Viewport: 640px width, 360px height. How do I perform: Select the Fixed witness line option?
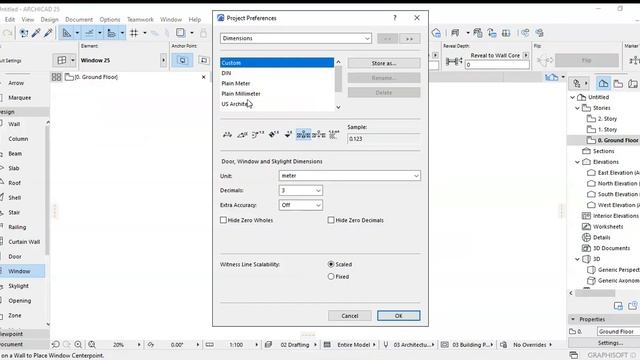331,277
